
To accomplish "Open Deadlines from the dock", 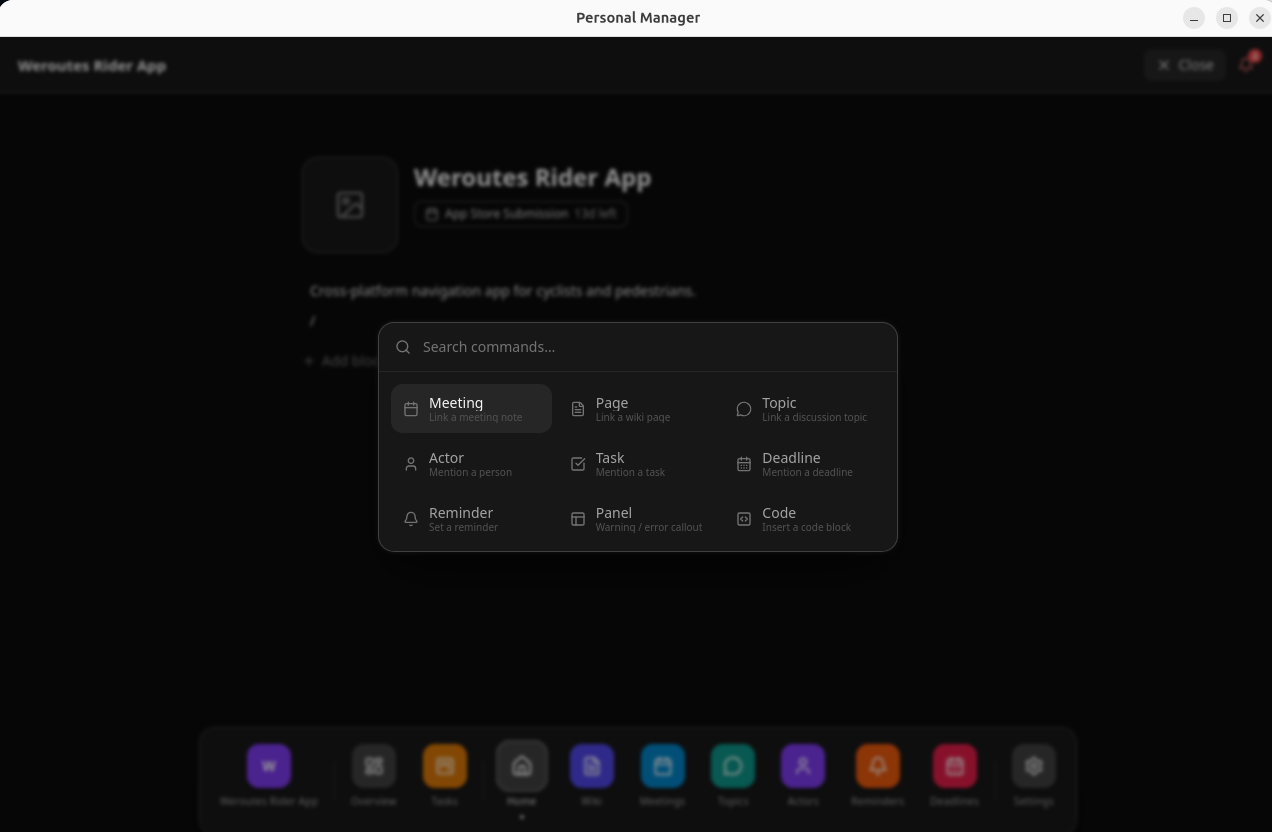I will [x=954, y=766].
